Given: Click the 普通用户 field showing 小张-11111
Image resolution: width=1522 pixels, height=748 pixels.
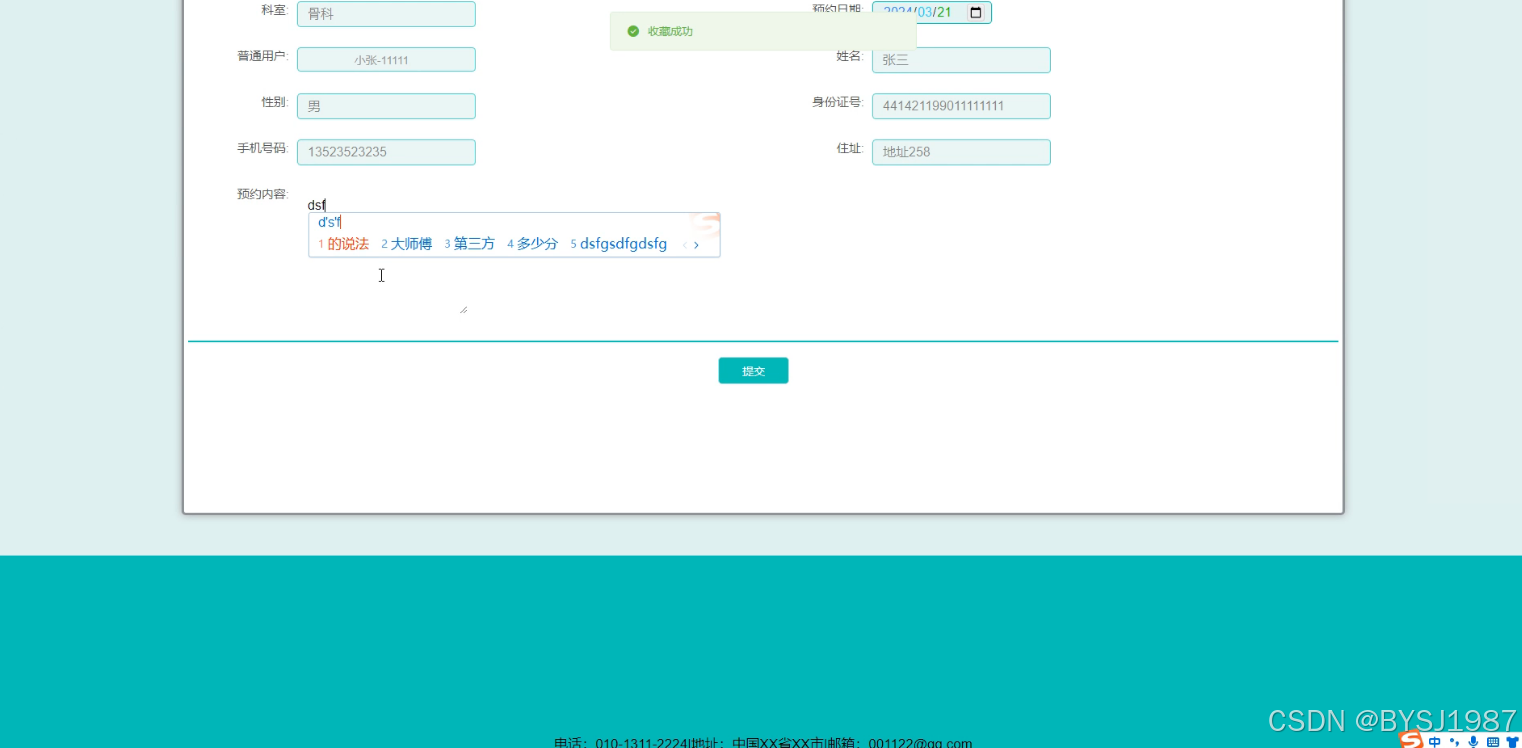Looking at the screenshot, I should [386, 60].
